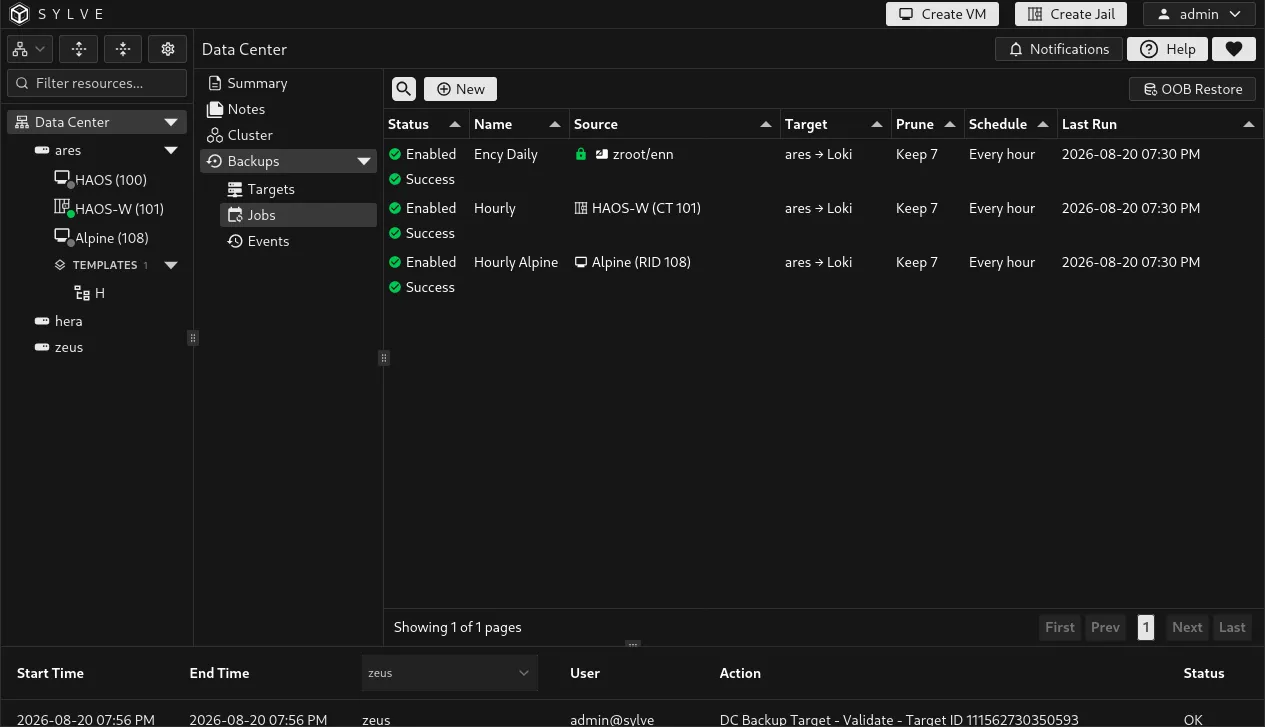Viewport: 1265px width, 727px height.
Task: Select the H template item
Action: pyautogui.click(x=90, y=293)
